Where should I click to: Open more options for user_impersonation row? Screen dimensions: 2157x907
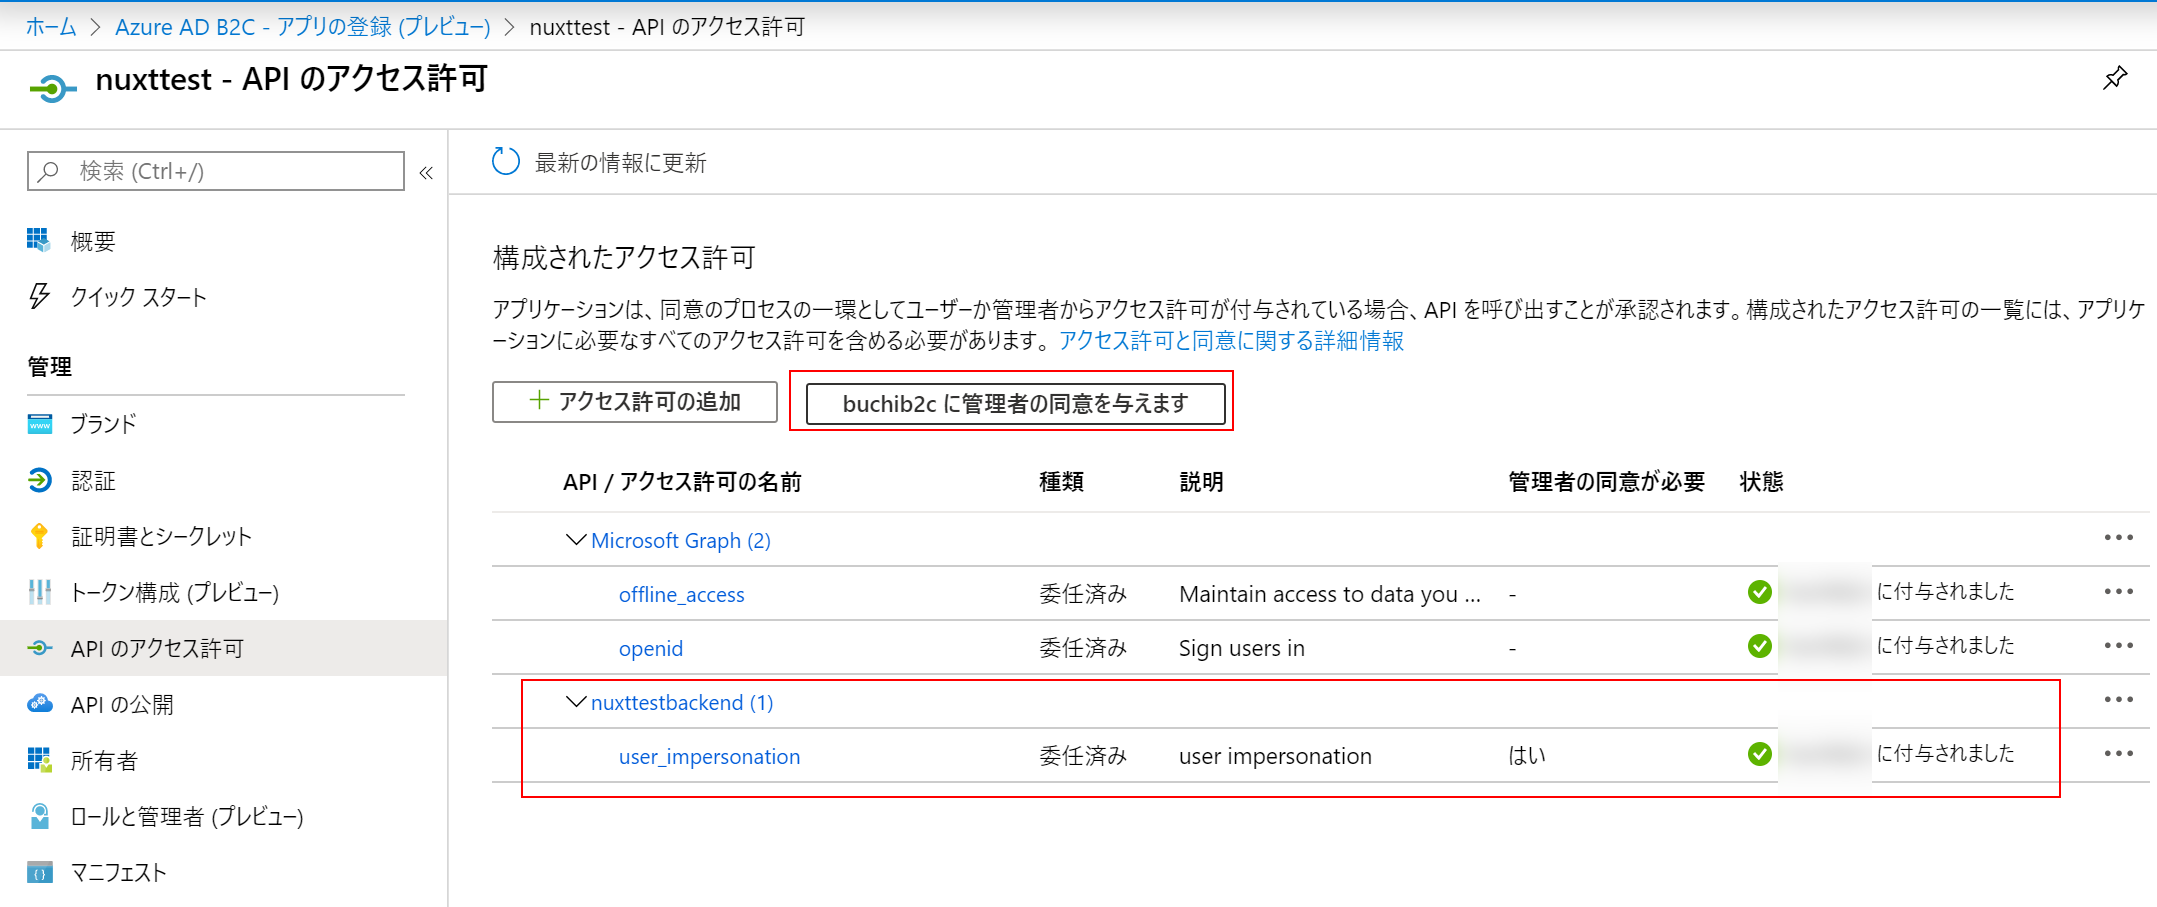click(2118, 754)
